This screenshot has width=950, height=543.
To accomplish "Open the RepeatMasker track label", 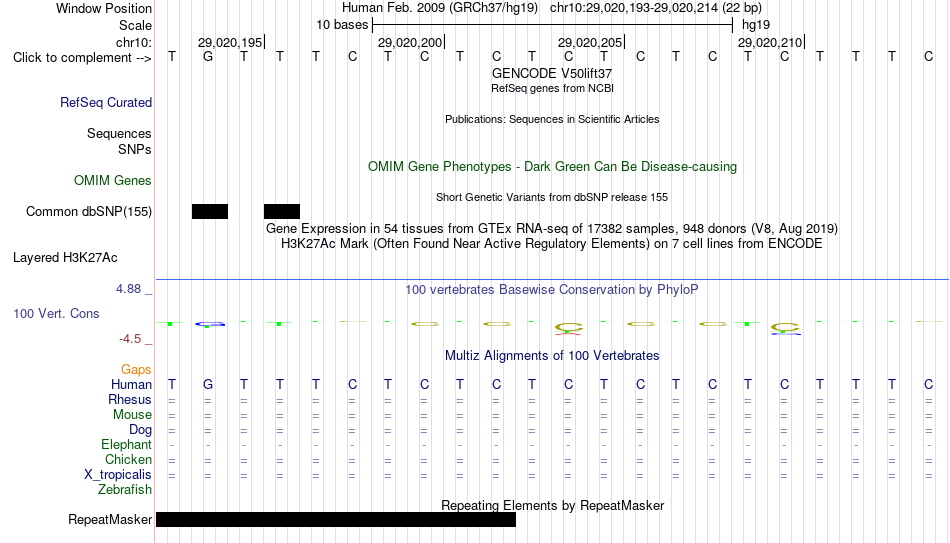I will pyautogui.click(x=110, y=519).
